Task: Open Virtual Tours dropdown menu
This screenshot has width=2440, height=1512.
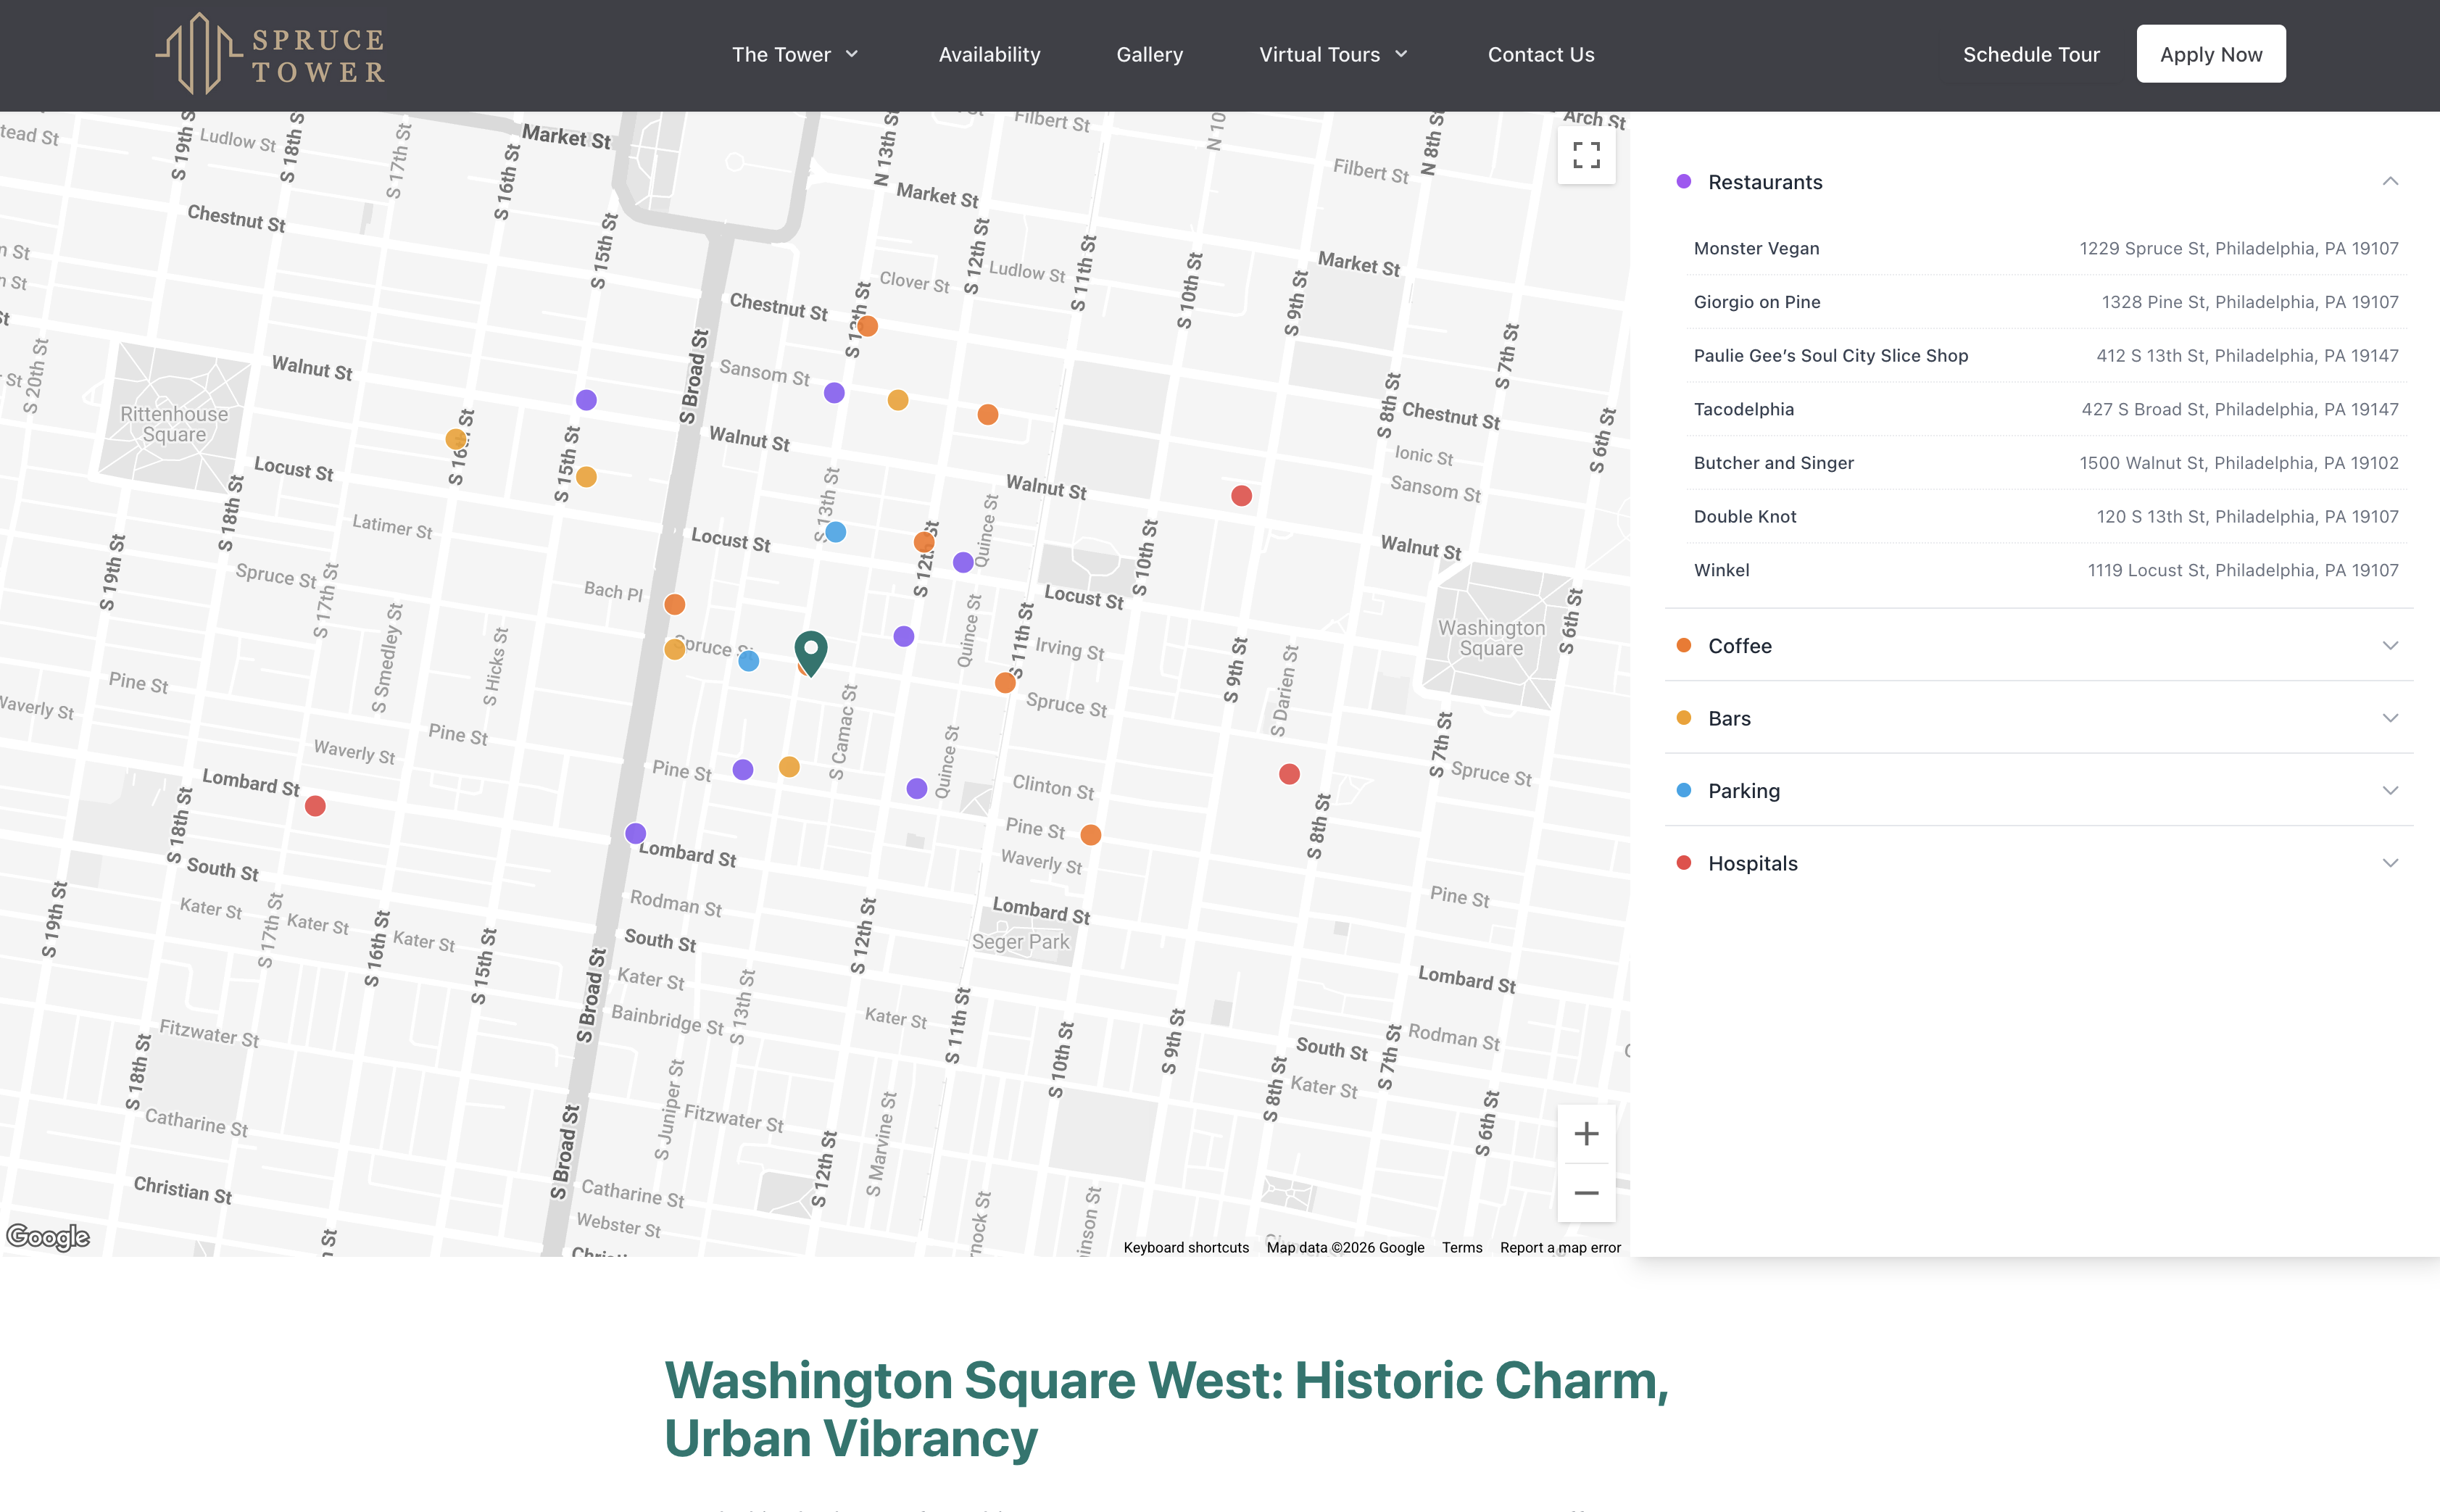Action: (x=1333, y=55)
